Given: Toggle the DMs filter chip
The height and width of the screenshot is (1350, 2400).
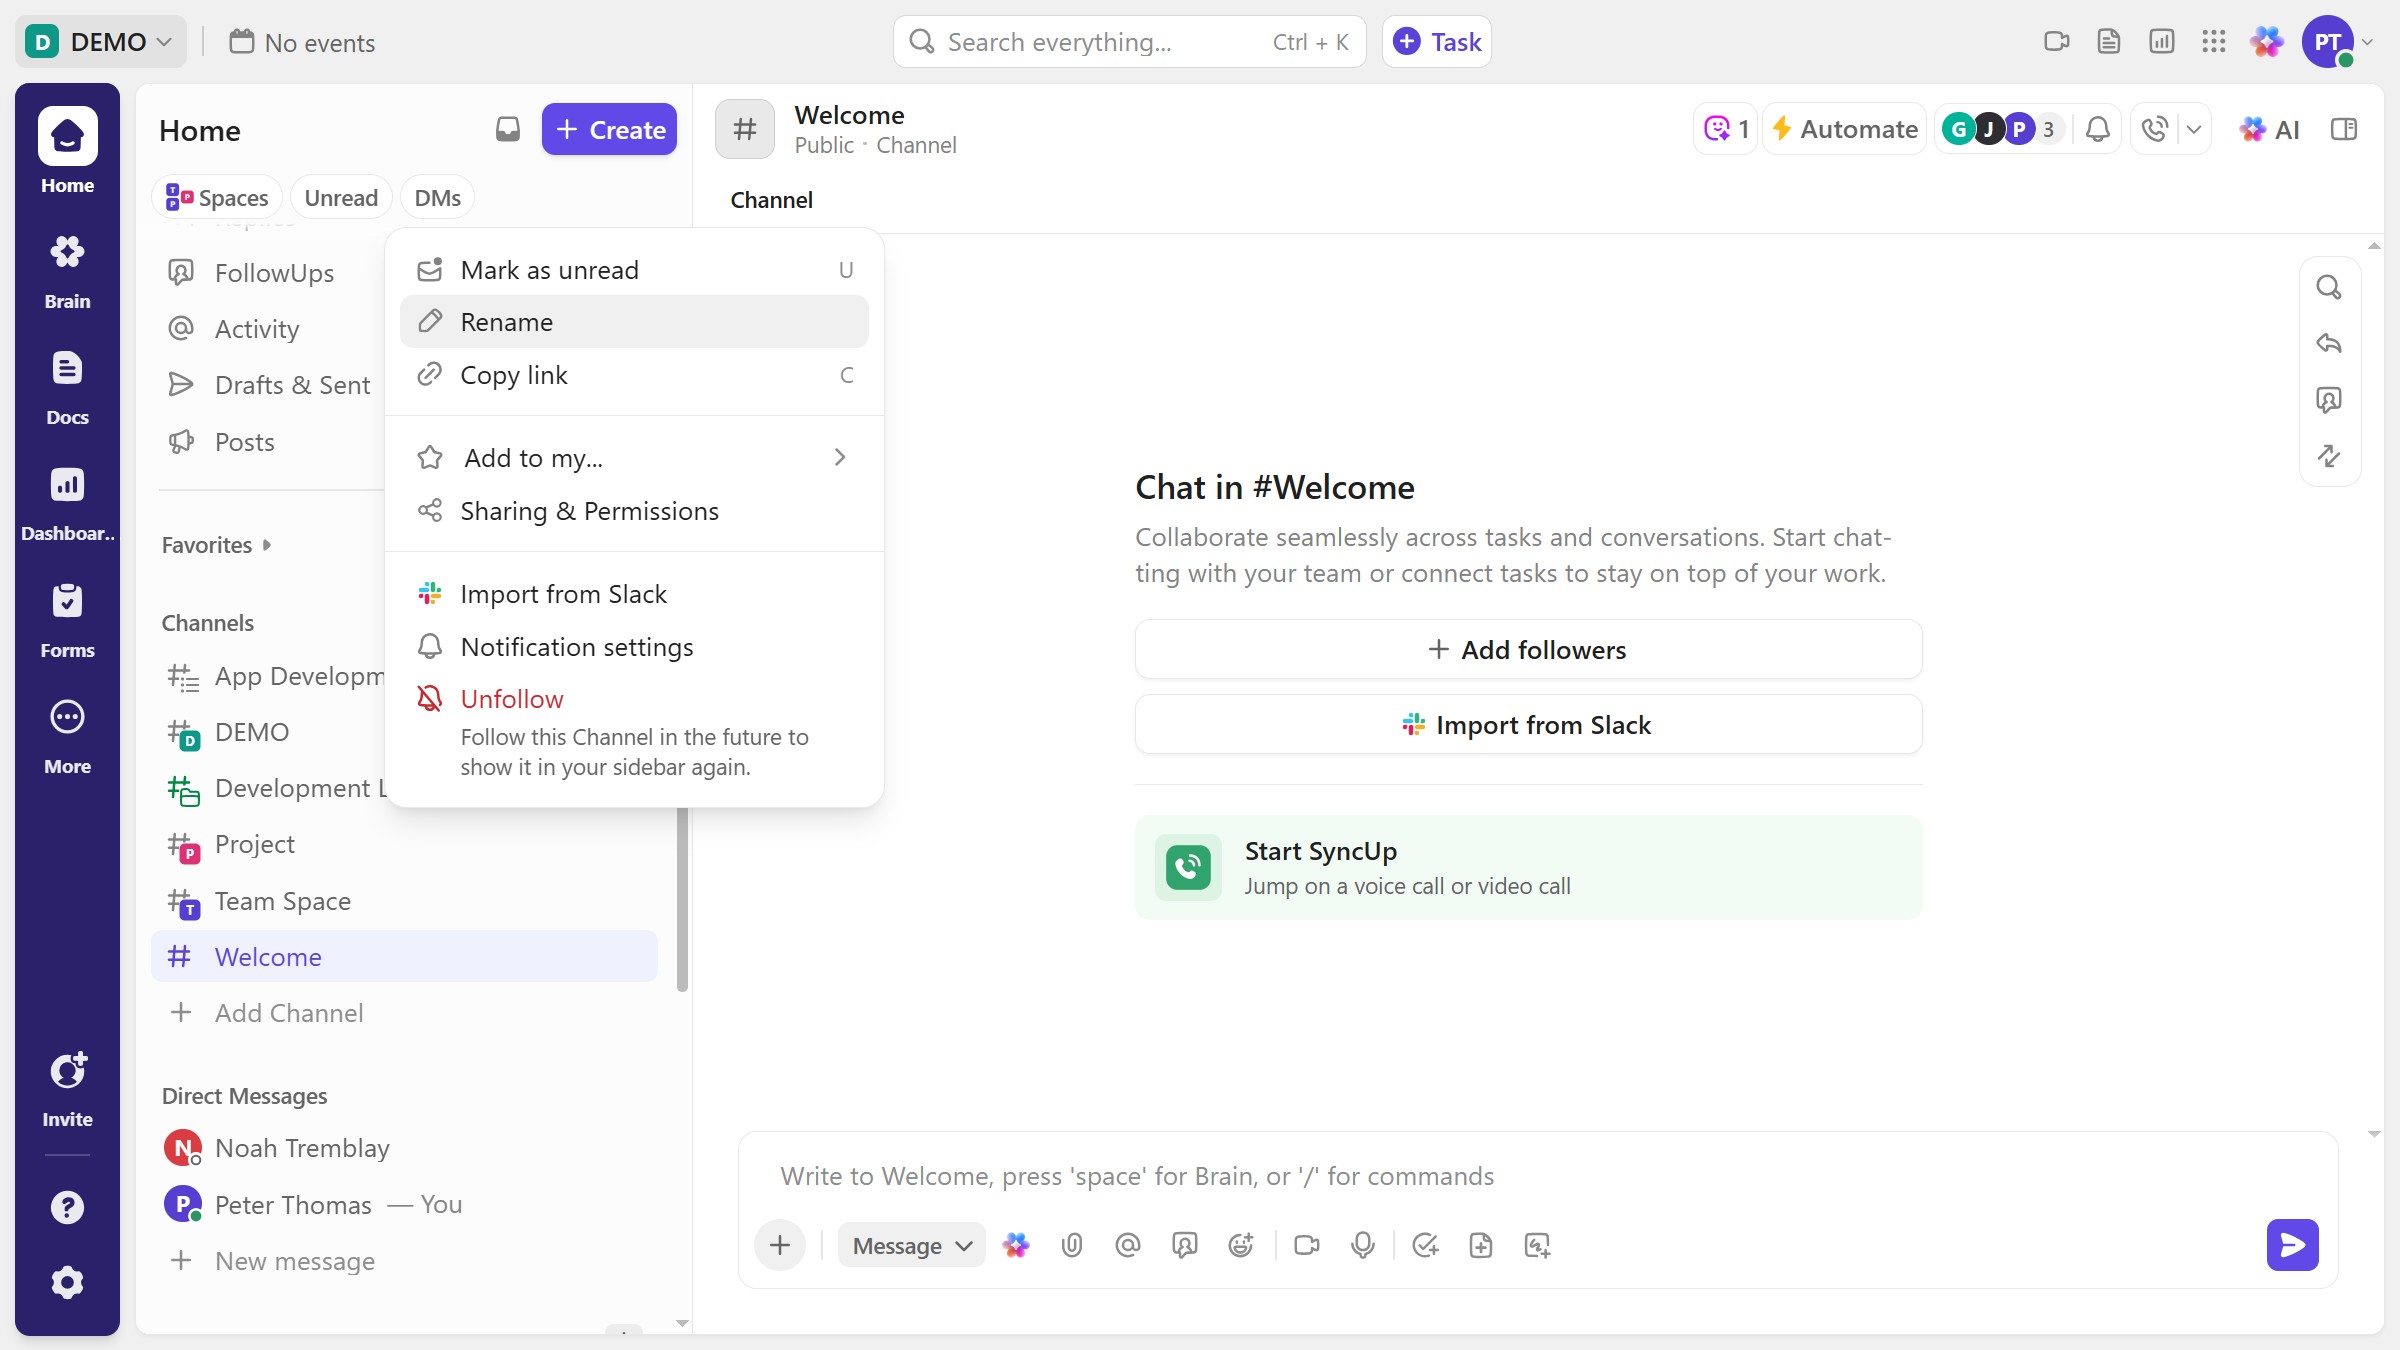Looking at the screenshot, I should 437,198.
